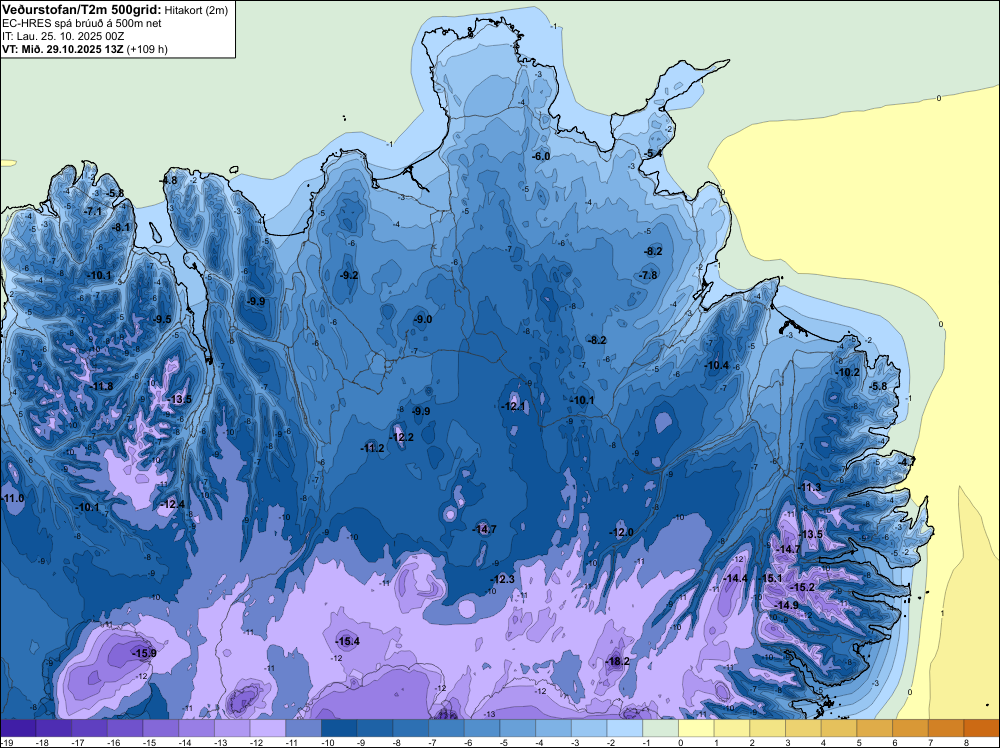Image resolution: width=1000 pixels, height=748 pixels.
Task: Select the -9.2 temperature label
Action: [348, 275]
